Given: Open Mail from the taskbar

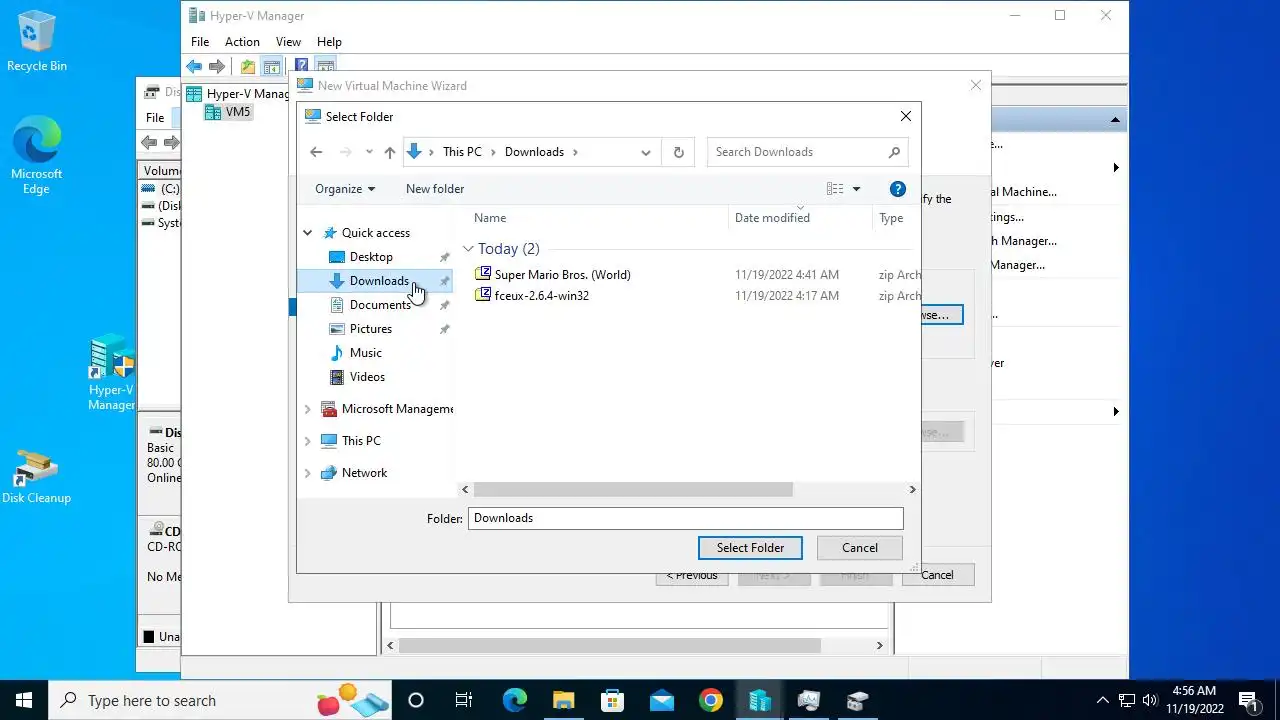Looking at the screenshot, I should click(661, 700).
